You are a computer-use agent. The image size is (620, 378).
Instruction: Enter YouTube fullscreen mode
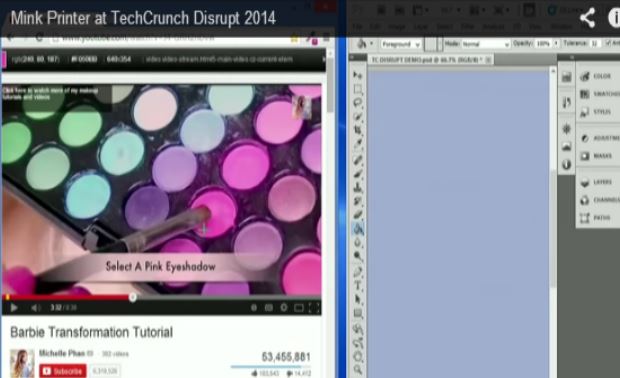click(x=314, y=308)
